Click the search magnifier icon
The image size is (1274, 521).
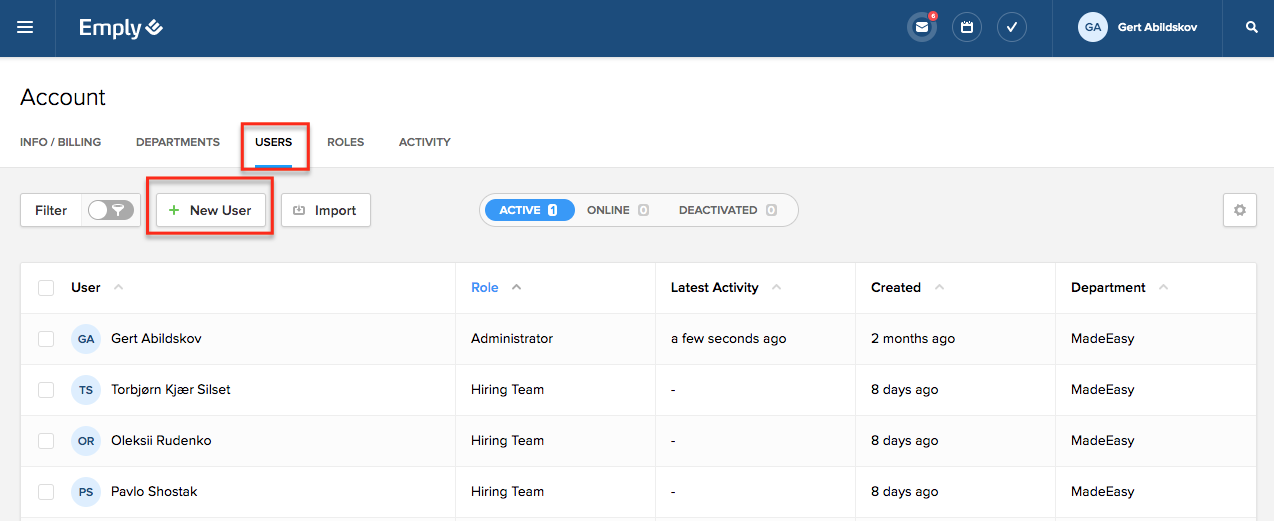coord(1251,28)
